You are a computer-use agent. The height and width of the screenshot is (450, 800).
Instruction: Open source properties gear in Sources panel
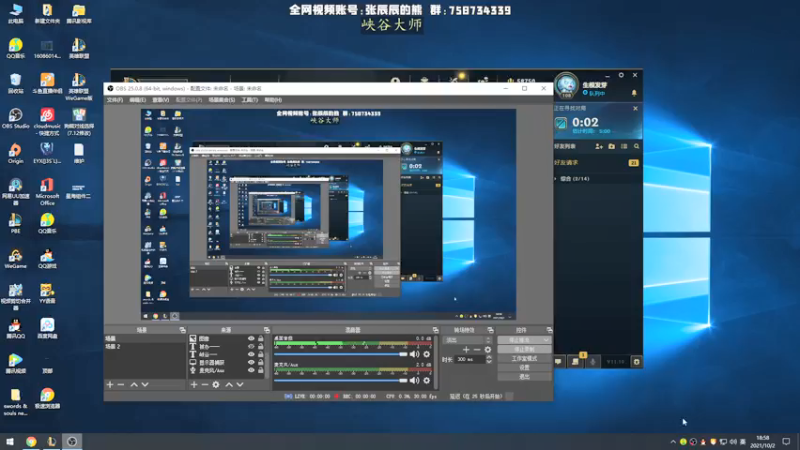[x=216, y=385]
